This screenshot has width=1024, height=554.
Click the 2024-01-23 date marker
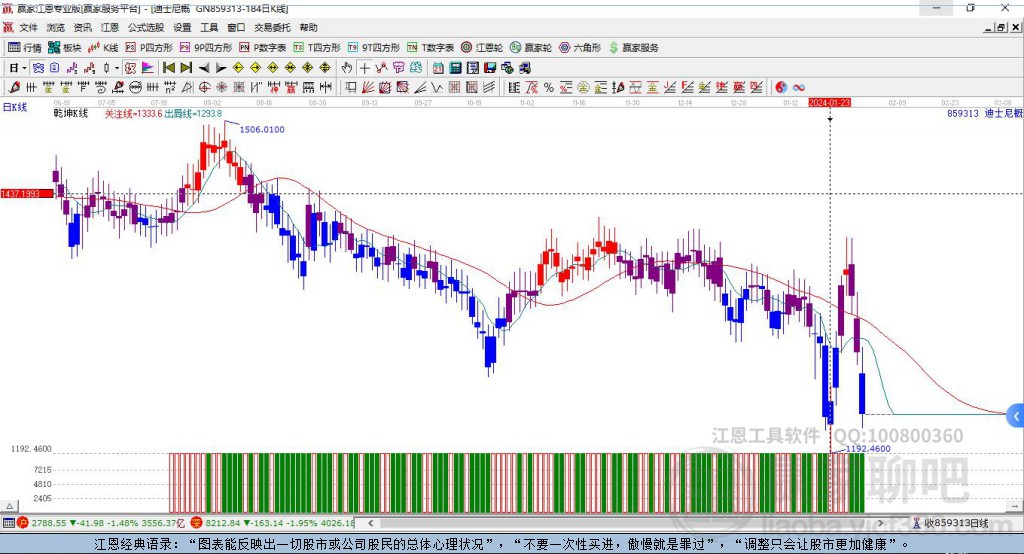(829, 102)
